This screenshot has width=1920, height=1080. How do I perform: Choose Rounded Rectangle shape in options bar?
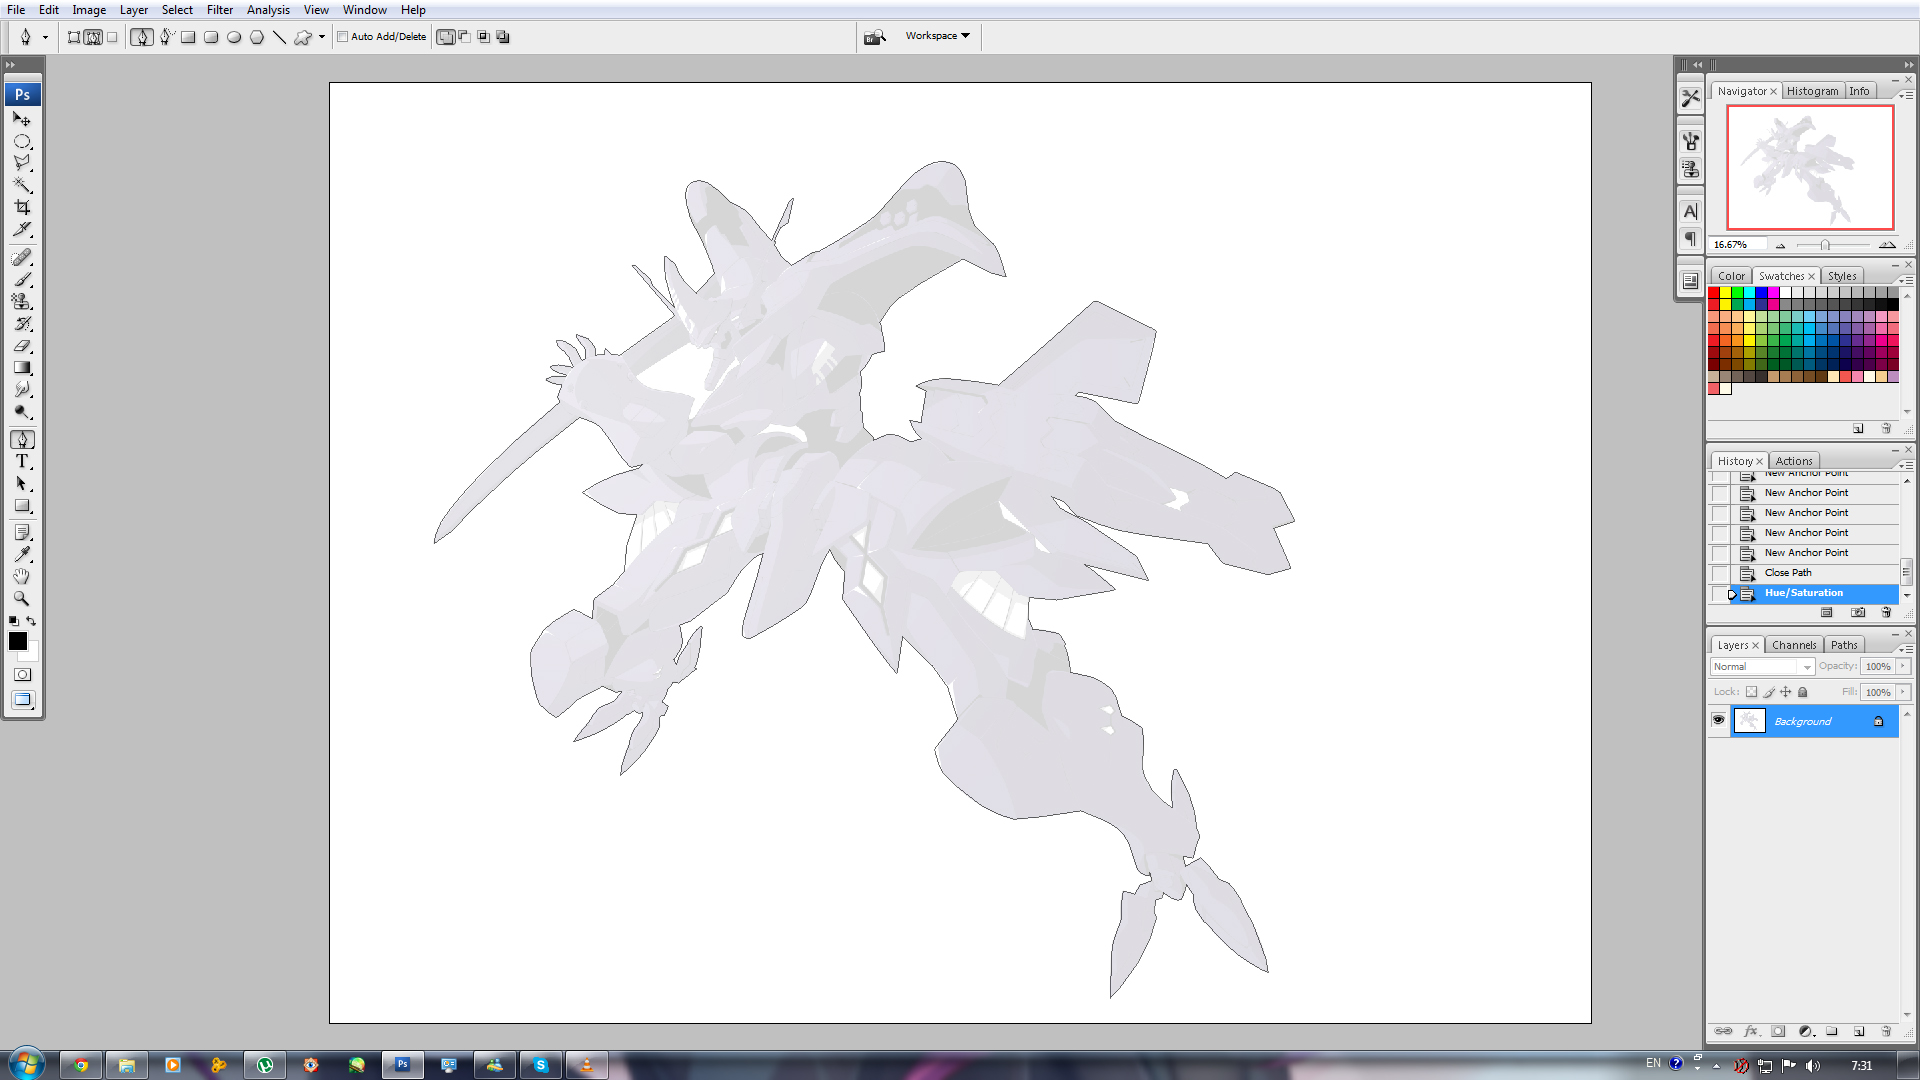point(211,37)
